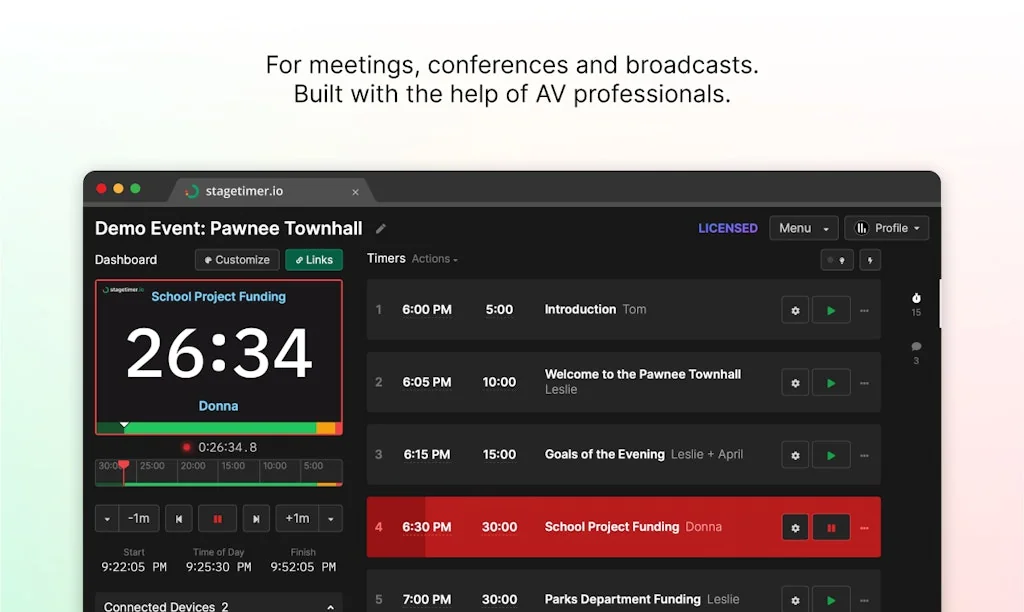Open settings for the Introduction timer
This screenshot has width=1024, height=612.
click(x=795, y=310)
